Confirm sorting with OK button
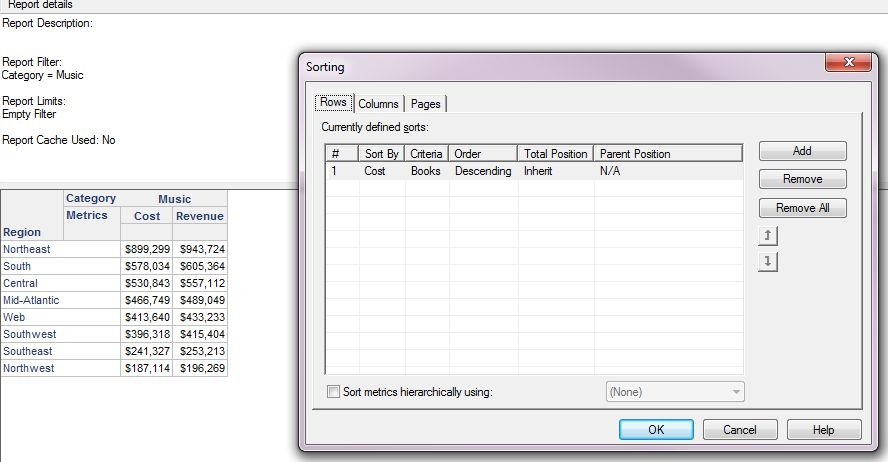Image resolution: width=888 pixels, height=462 pixels. 656,430
